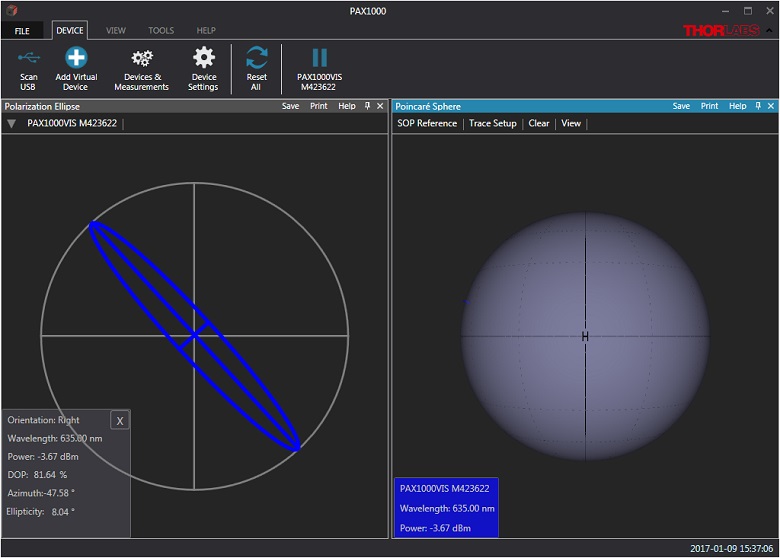
Task: Click the H point on the sphere
Action: [x=585, y=337]
